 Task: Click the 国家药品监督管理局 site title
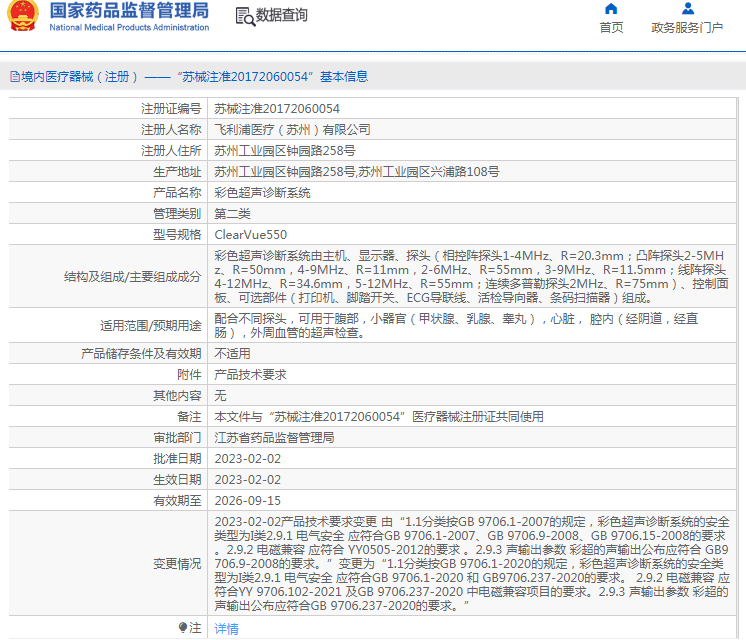click(x=129, y=10)
